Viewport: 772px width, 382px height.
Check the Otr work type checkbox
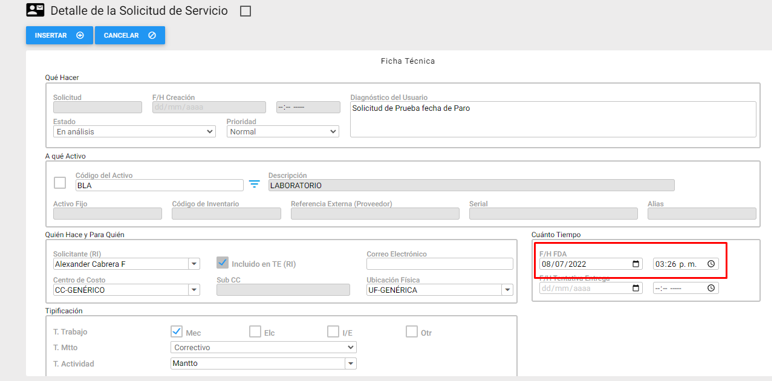point(412,331)
